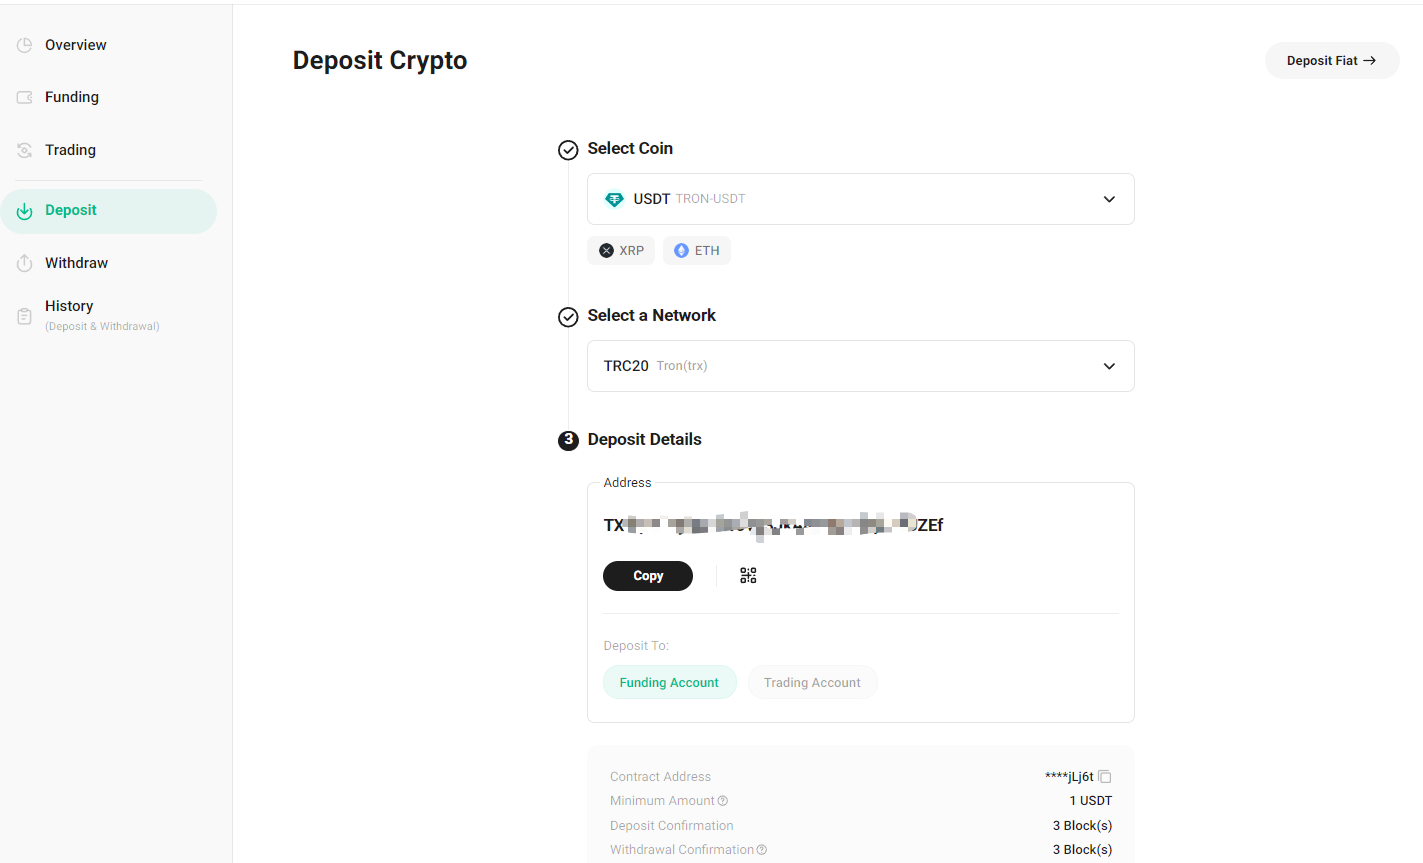
Task: Copy the contract address using the copy icon
Action: point(1105,776)
